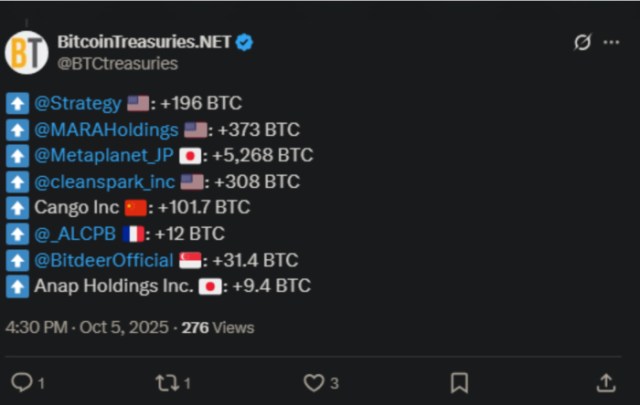Reply to the post via comment icon
The height and width of the screenshot is (405, 640).
point(22,382)
